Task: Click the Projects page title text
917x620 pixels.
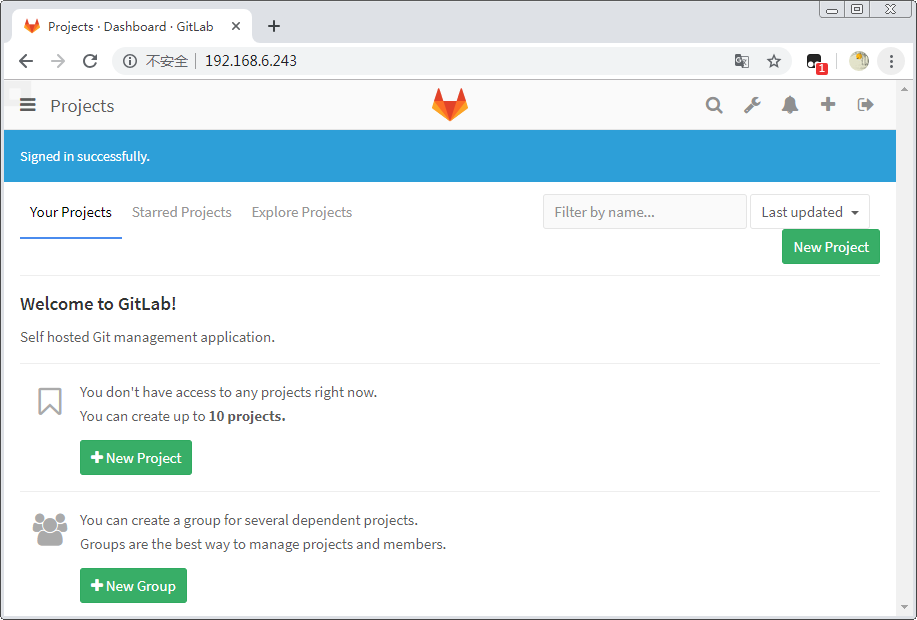Action: 82,106
